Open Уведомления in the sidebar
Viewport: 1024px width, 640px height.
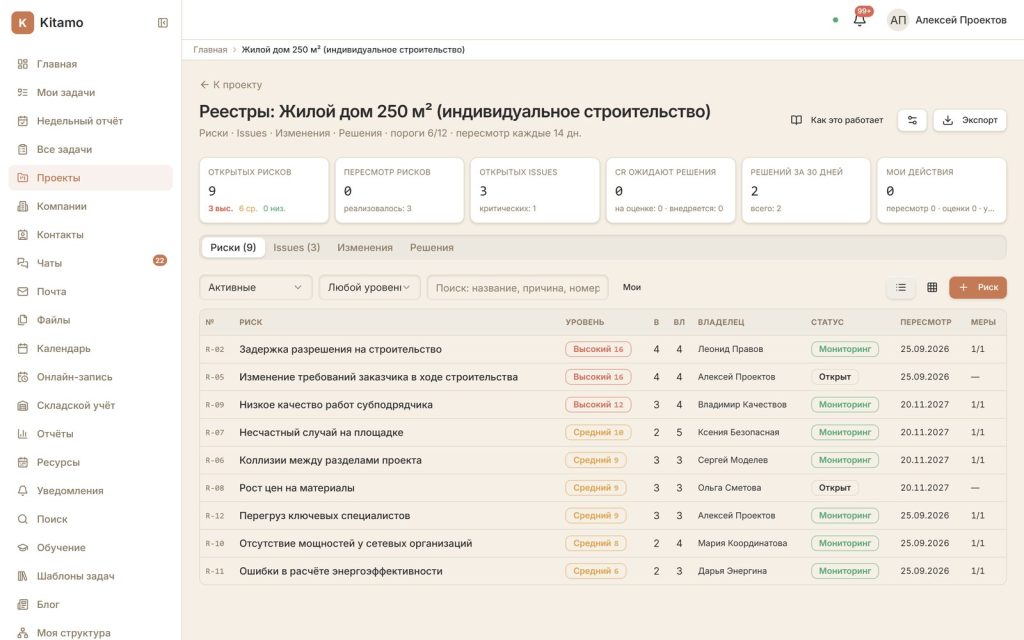[90, 490]
